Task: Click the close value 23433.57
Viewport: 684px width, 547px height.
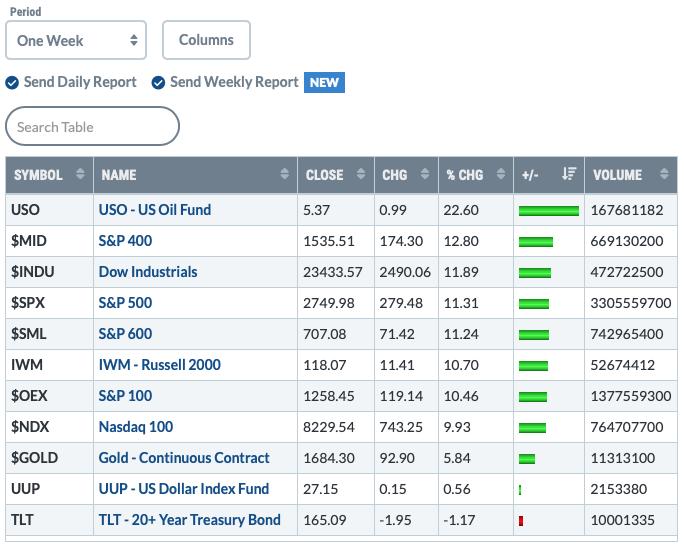Action: tap(333, 272)
